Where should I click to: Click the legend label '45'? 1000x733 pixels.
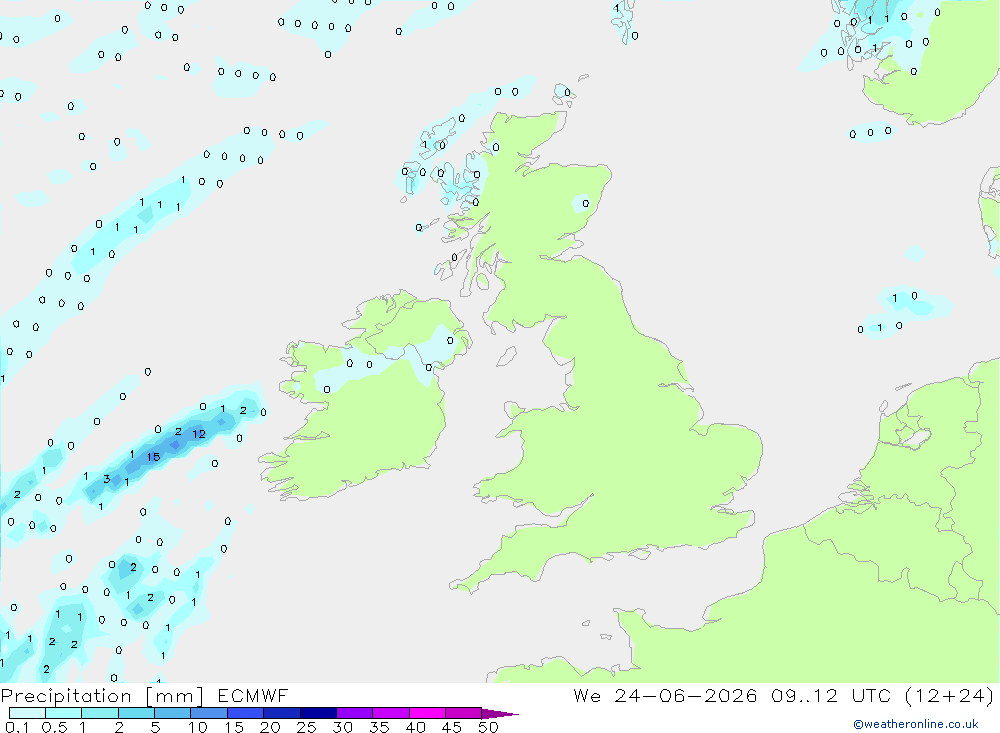452,727
